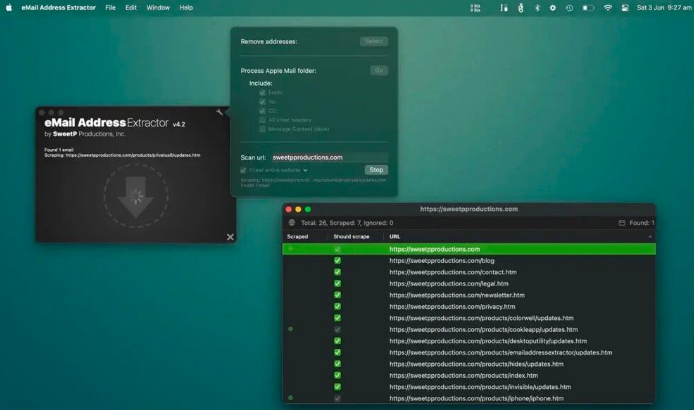The width and height of the screenshot is (694, 410).
Task: Uncheck Should scrape for contact.htm
Action: (x=337, y=272)
